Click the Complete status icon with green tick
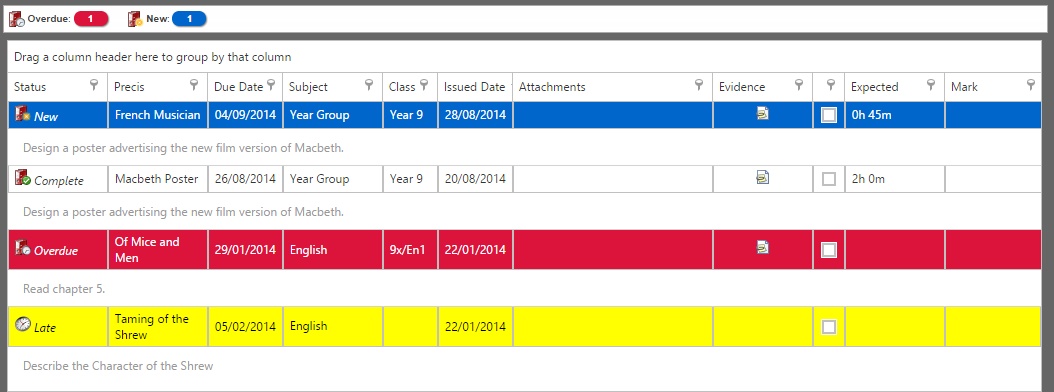1054x392 pixels. click(x=22, y=178)
